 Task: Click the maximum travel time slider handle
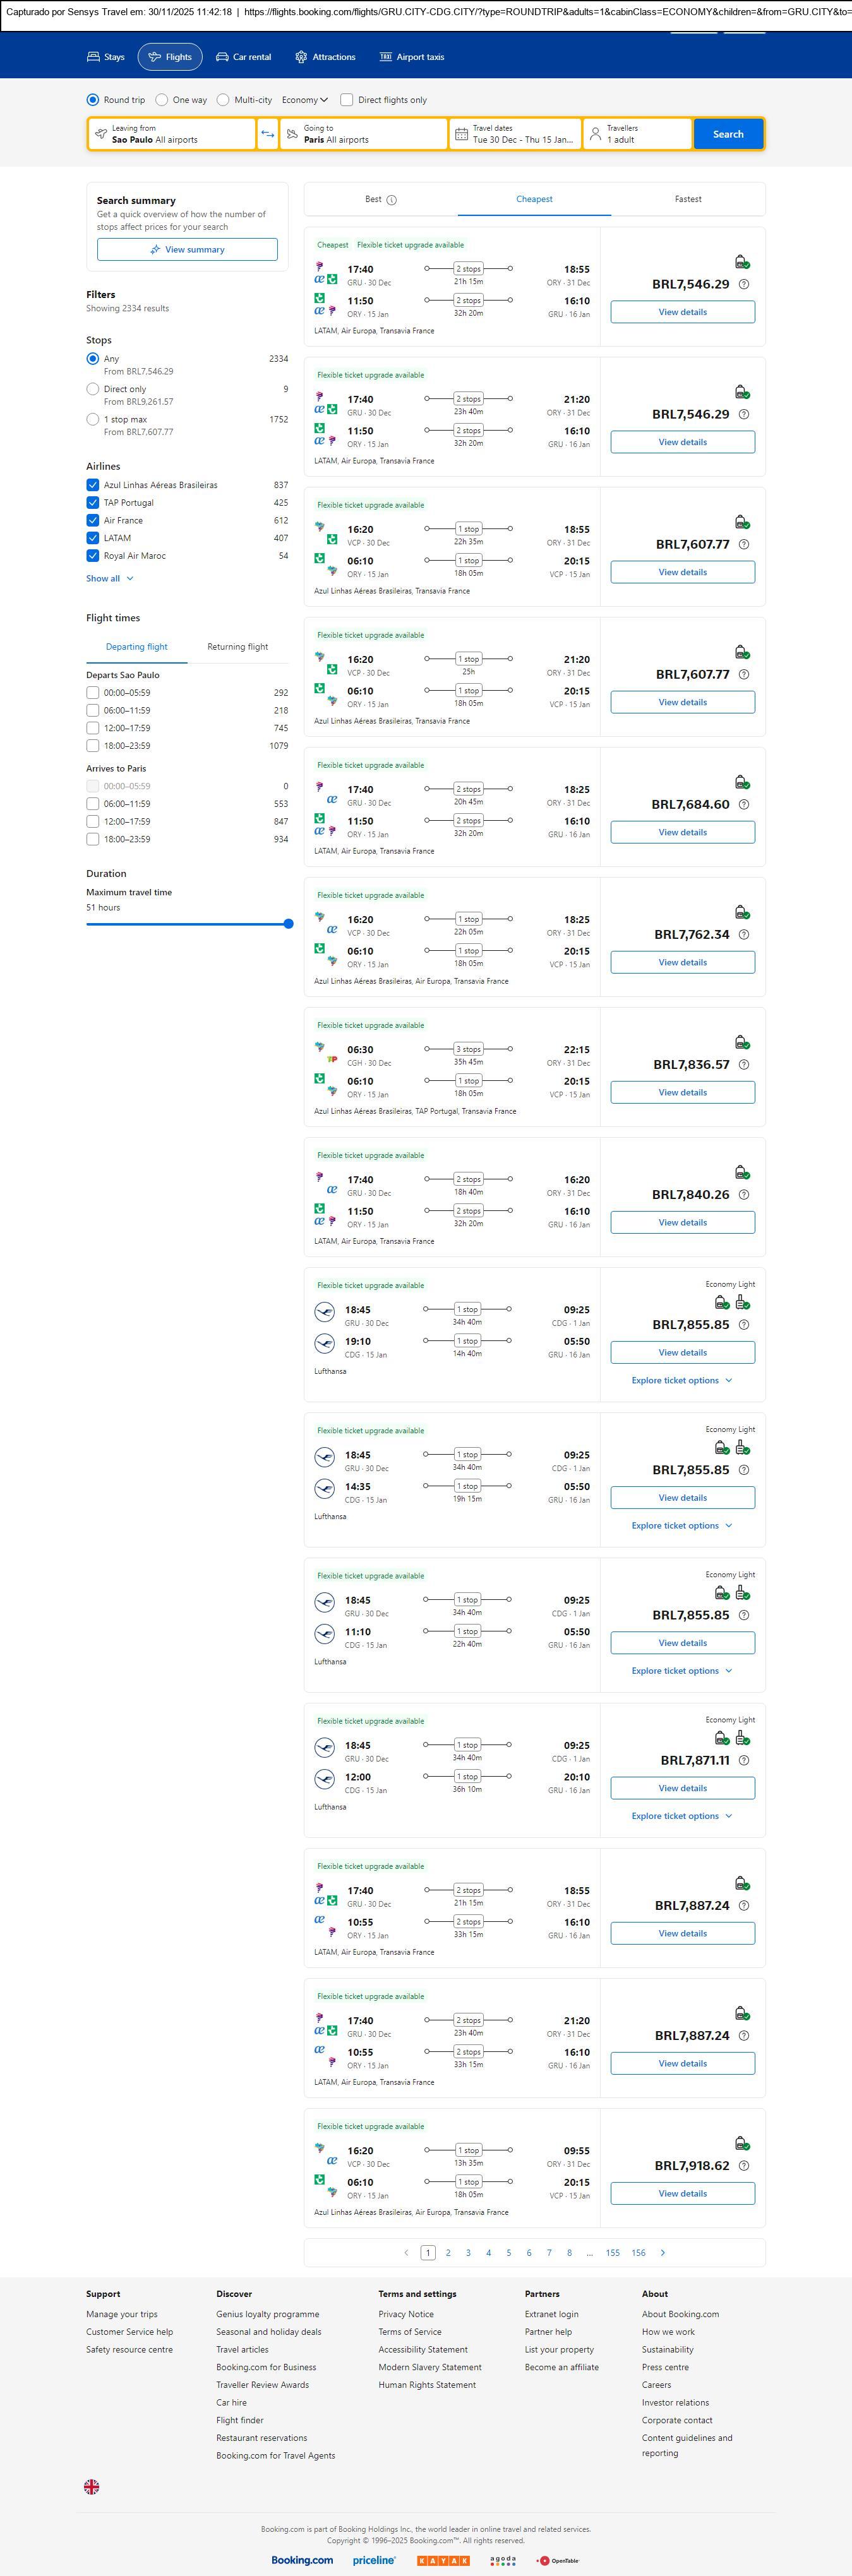[x=288, y=924]
